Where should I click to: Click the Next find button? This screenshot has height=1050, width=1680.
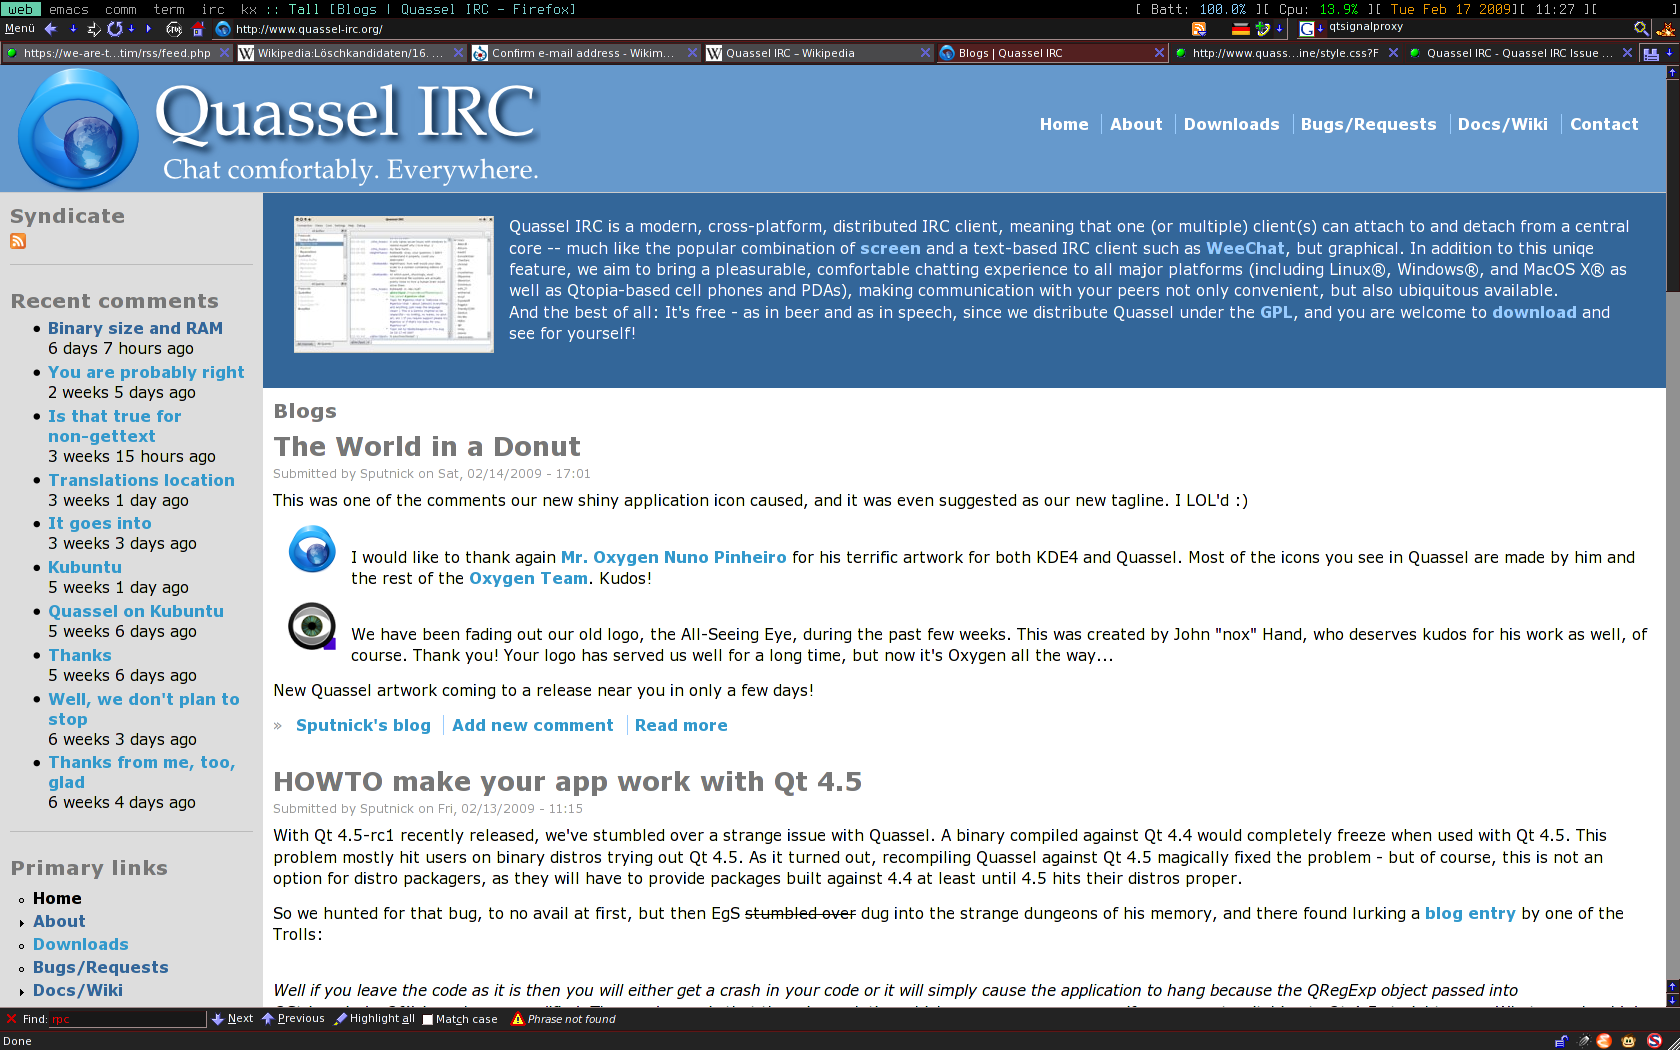pyautogui.click(x=233, y=1019)
